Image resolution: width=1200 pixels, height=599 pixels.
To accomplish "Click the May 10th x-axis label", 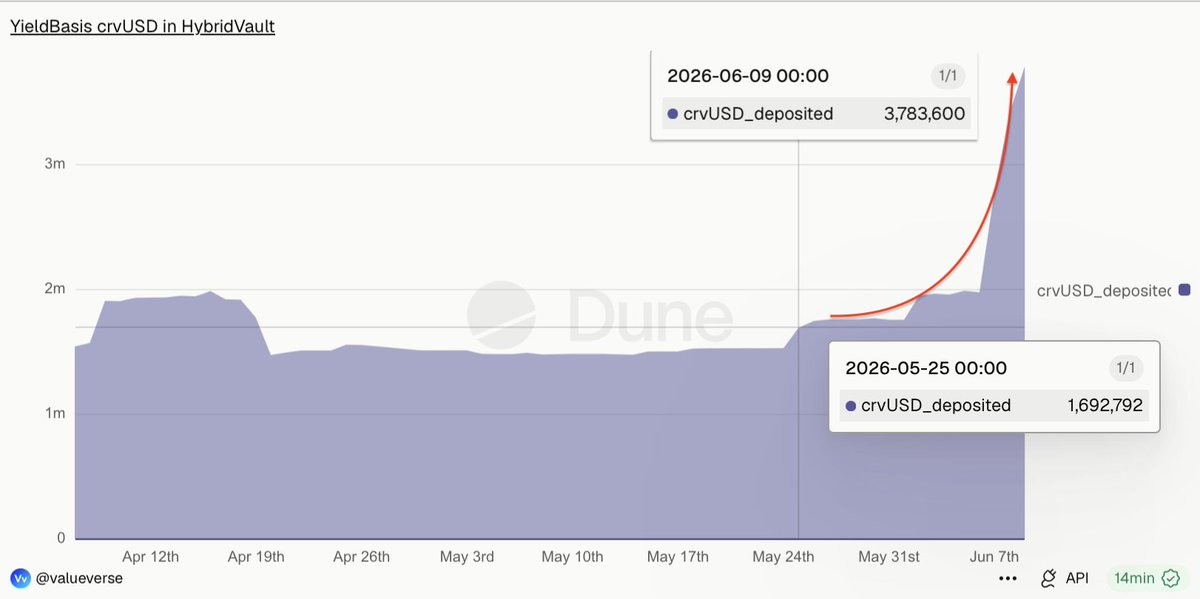I will pos(572,556).
